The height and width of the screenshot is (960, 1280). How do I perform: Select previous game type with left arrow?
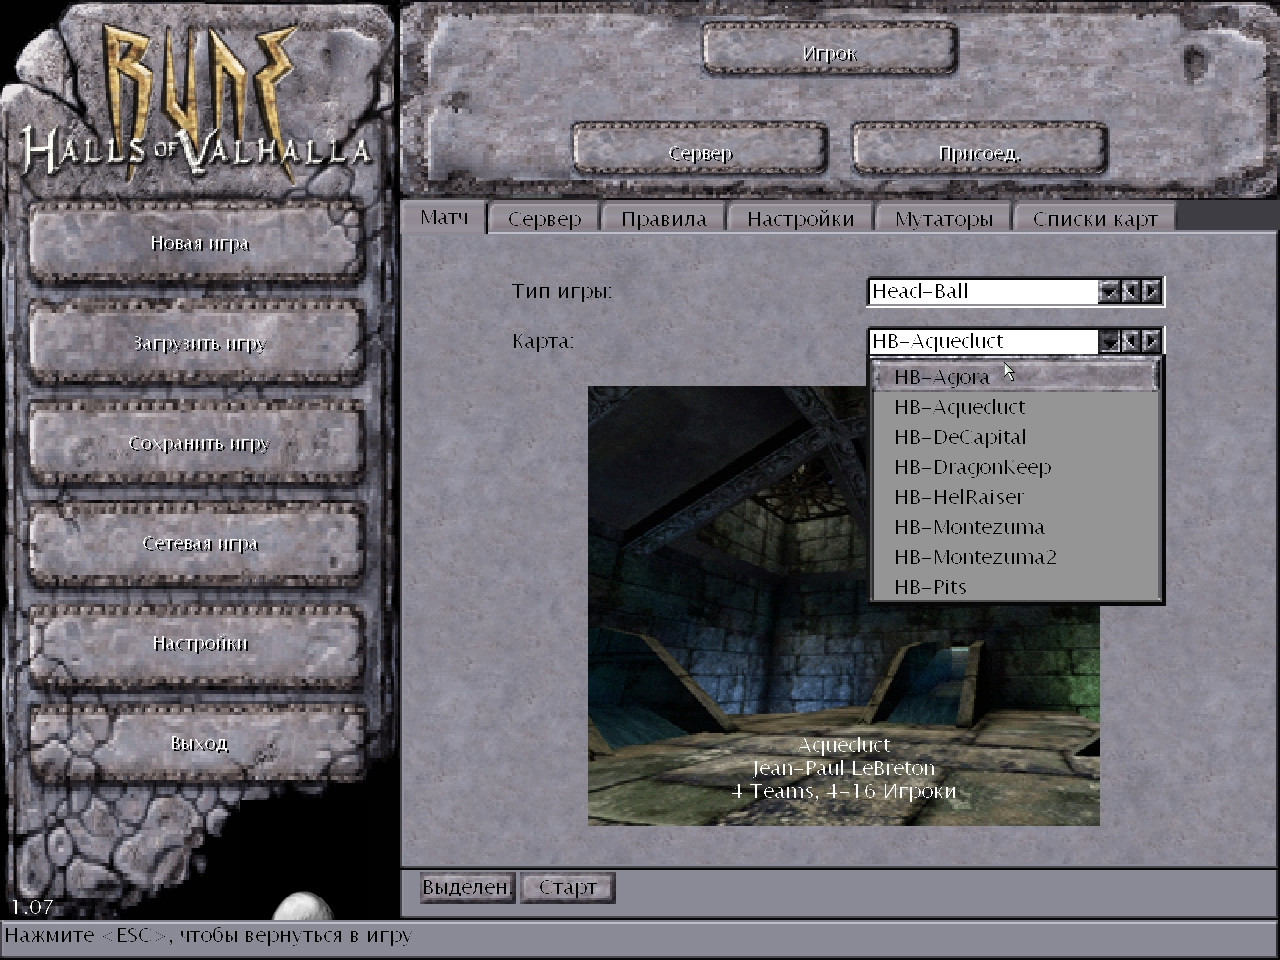1130,291
